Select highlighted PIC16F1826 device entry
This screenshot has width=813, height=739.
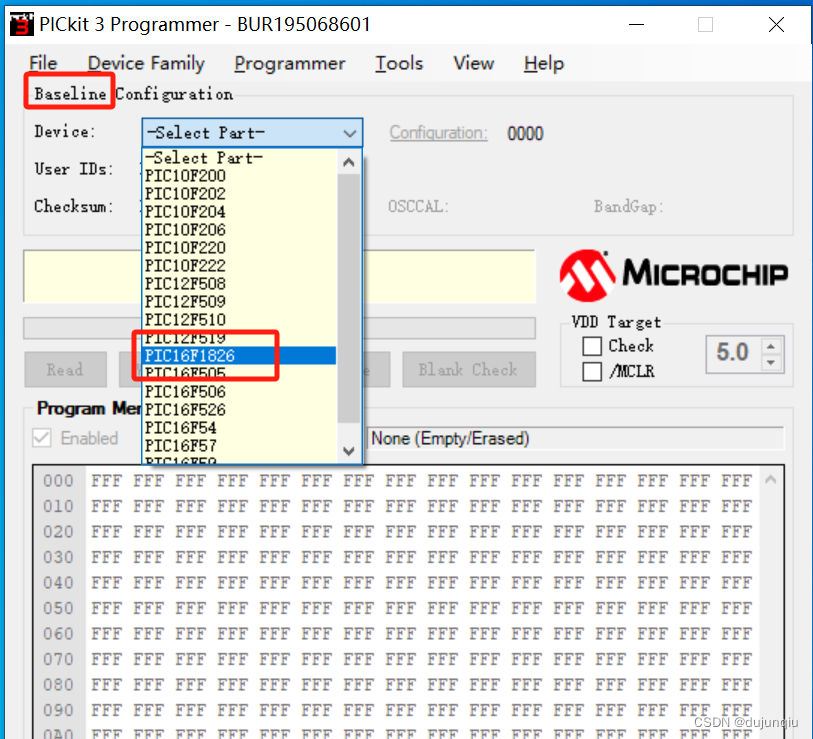click(240, 356)
